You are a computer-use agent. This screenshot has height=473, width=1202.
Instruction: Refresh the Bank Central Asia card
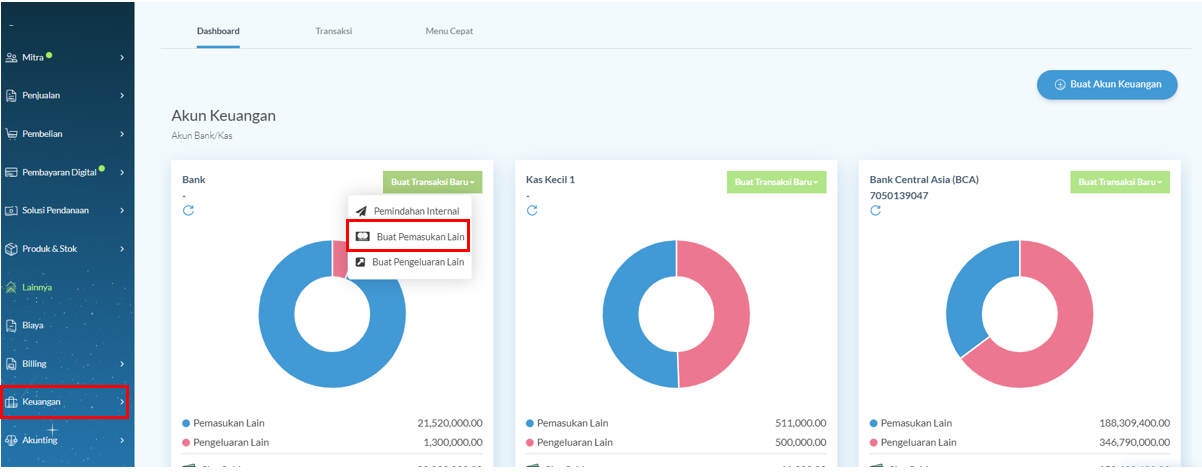876,210
